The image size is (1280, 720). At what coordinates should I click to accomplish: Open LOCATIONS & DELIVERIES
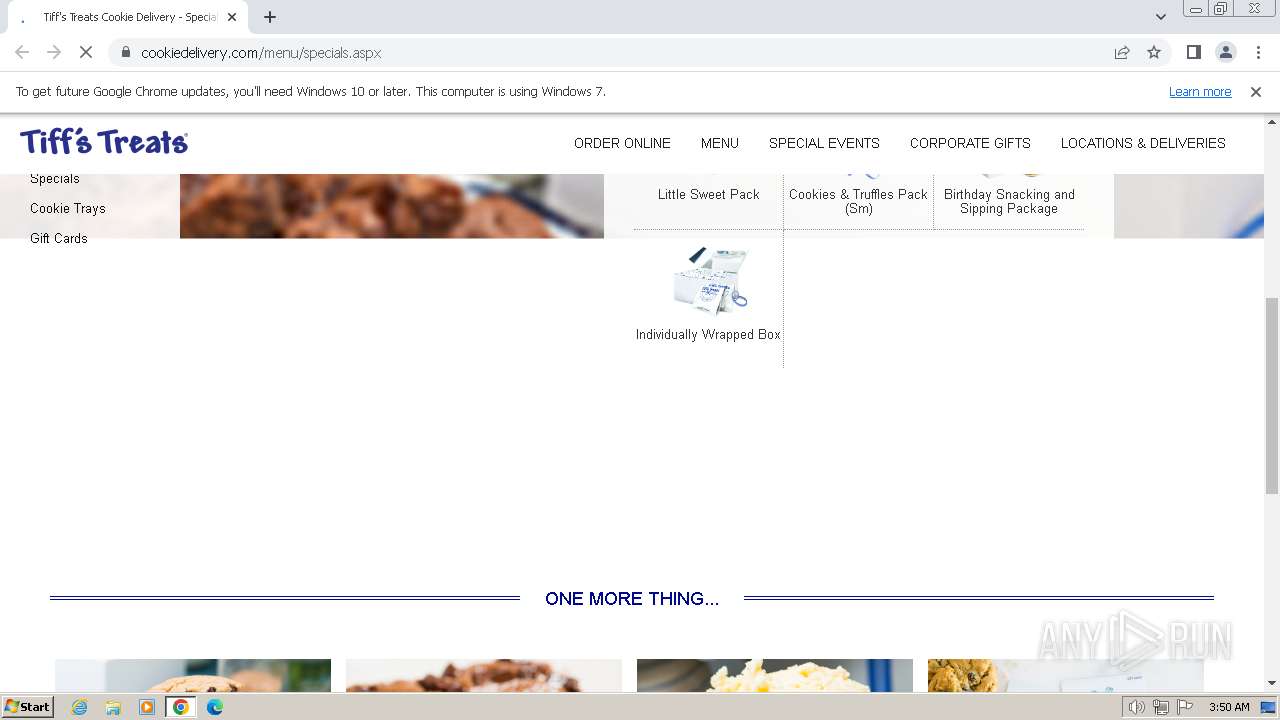point(1143,143)
